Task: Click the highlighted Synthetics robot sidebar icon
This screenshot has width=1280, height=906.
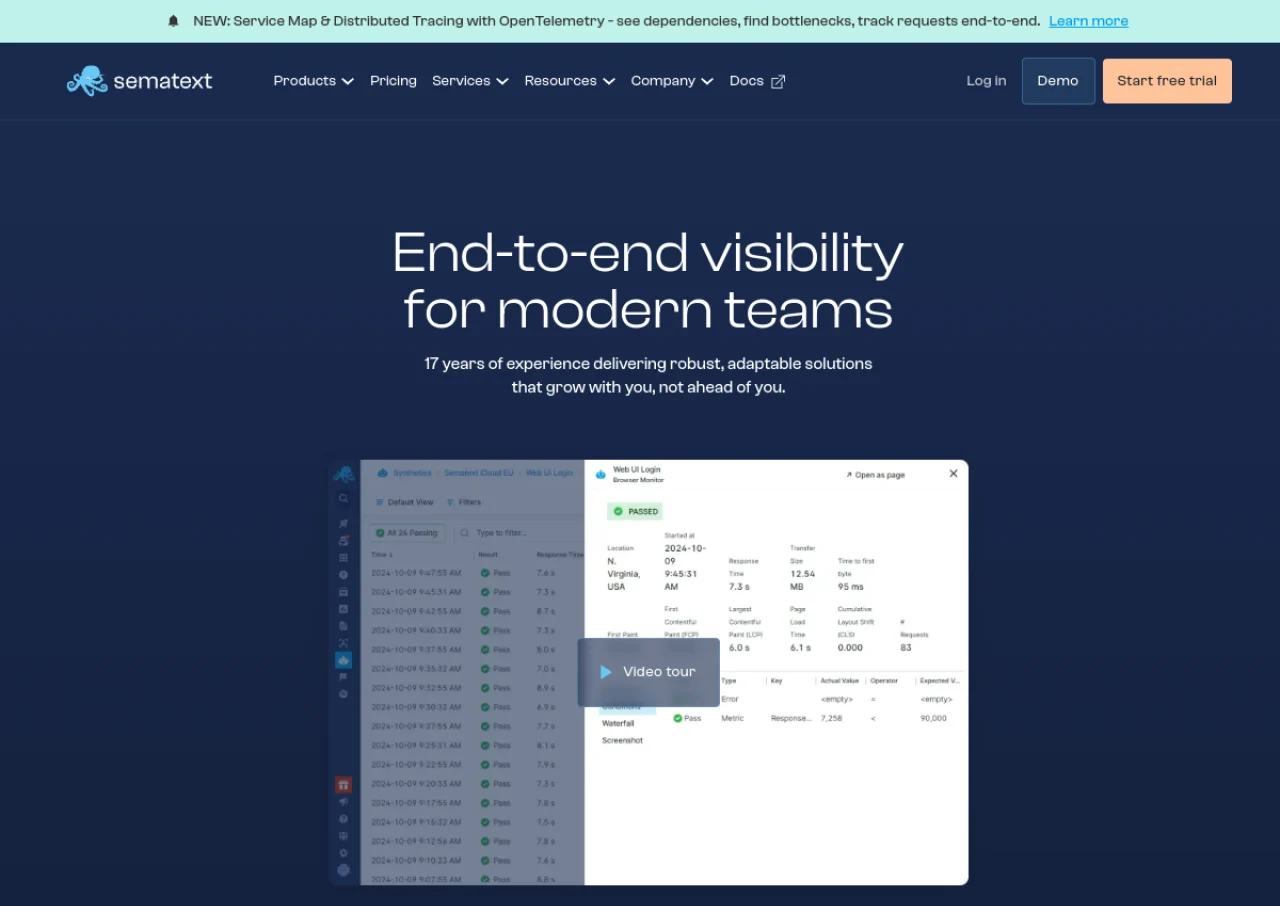Action: click(343, 660)
